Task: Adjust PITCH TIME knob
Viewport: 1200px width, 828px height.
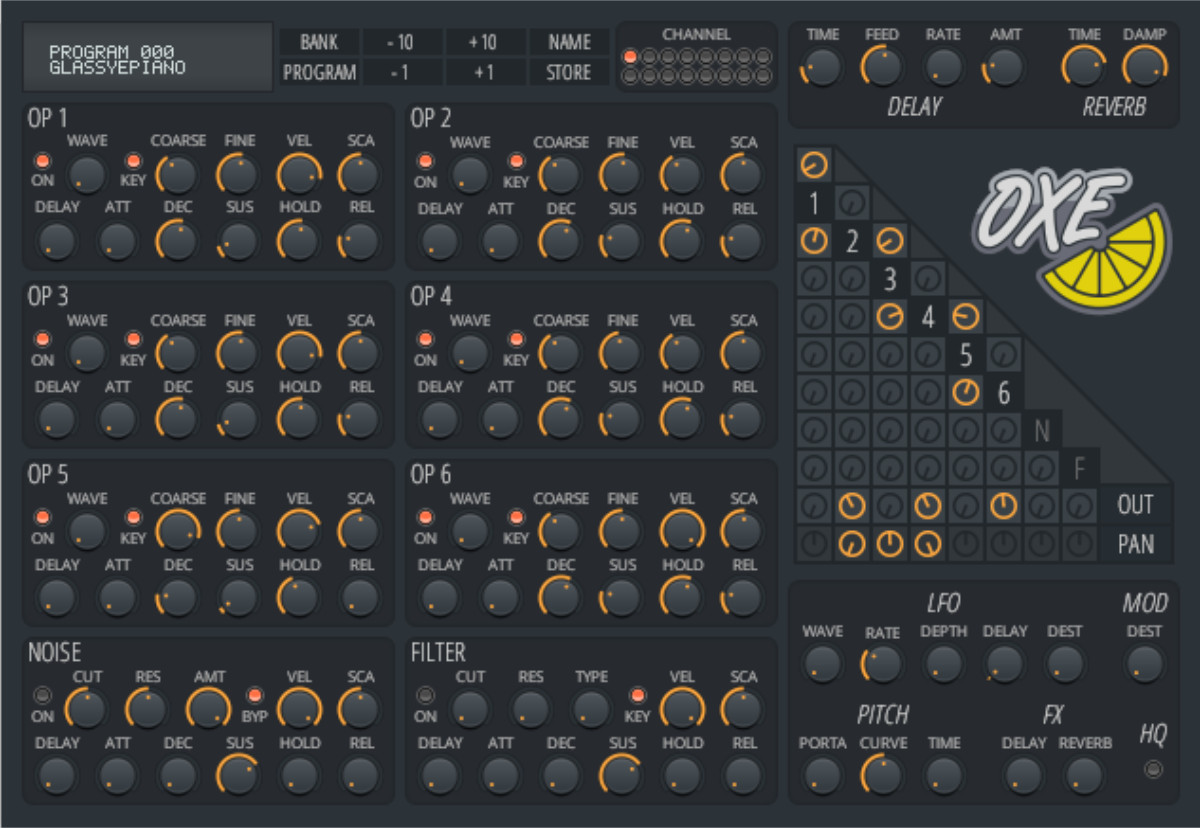Action: (943, 775)
